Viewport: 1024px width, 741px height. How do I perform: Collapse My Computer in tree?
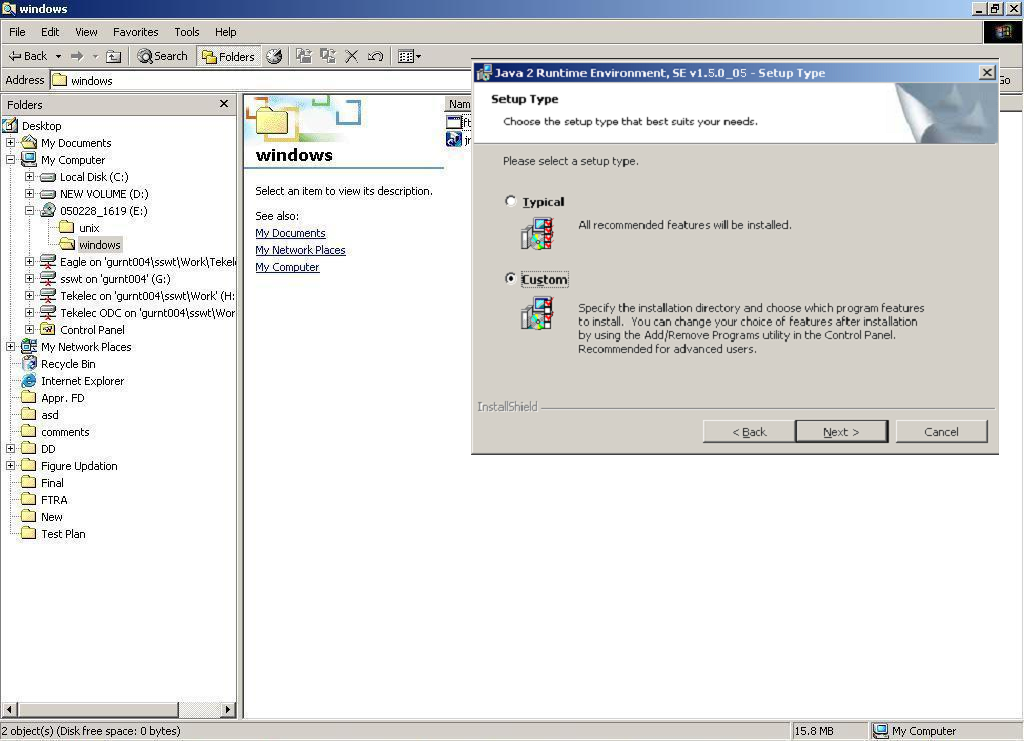point(10,159)
